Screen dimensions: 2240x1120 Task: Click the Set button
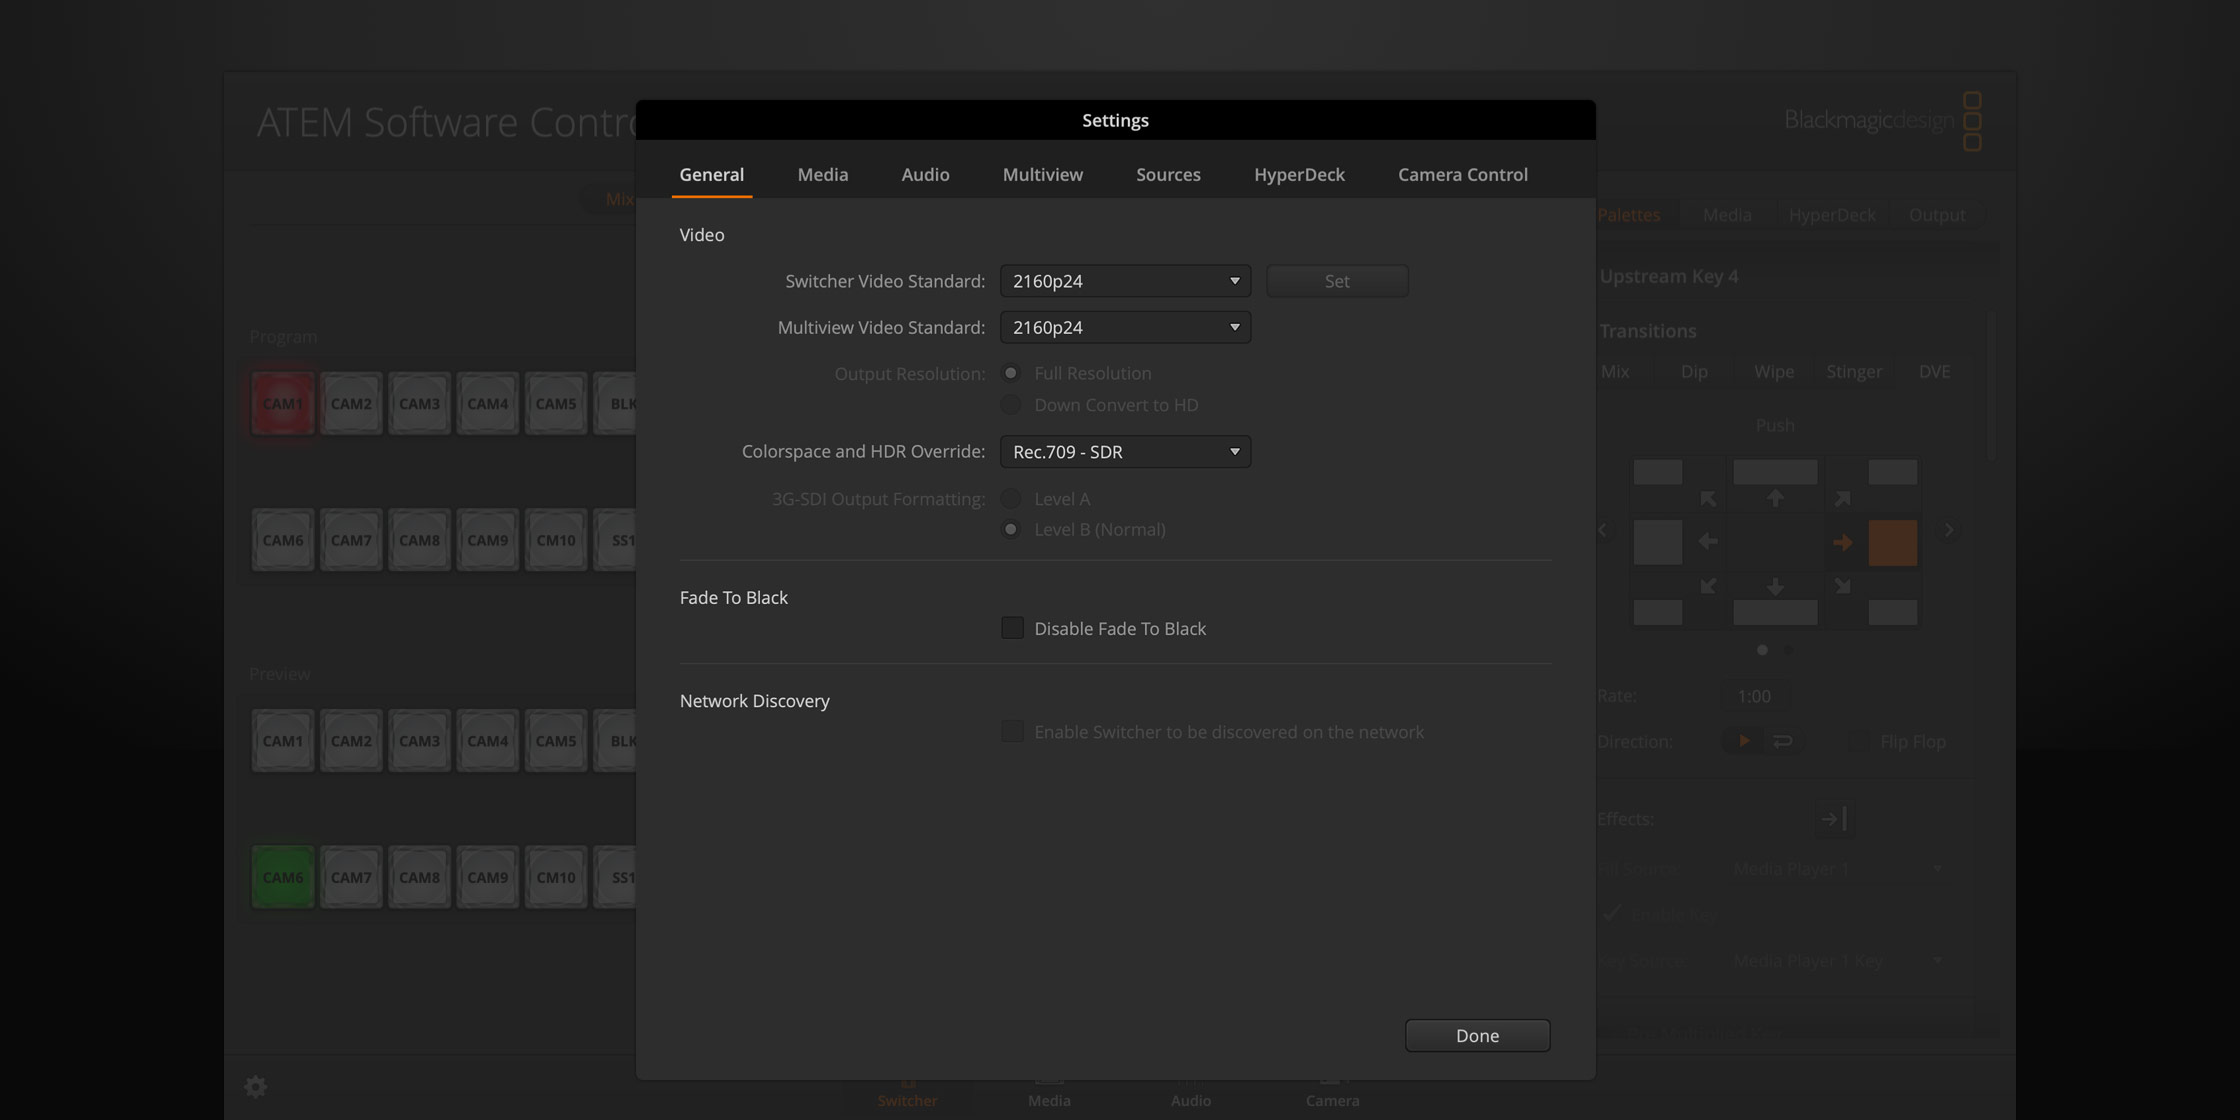point(1337,281)
